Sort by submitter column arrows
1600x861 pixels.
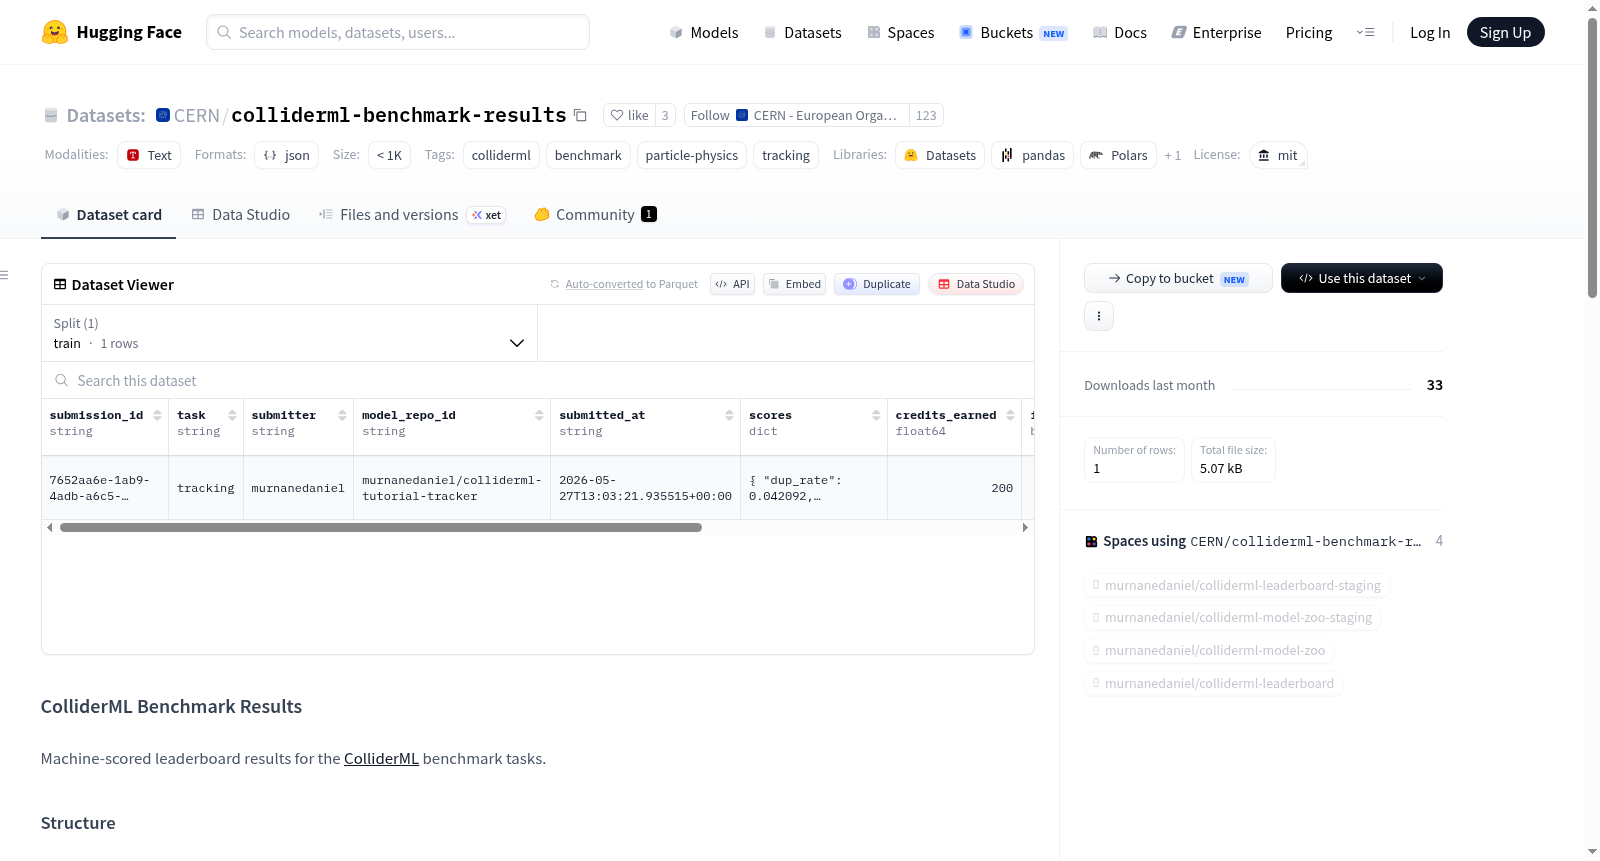tap(342, 415)
